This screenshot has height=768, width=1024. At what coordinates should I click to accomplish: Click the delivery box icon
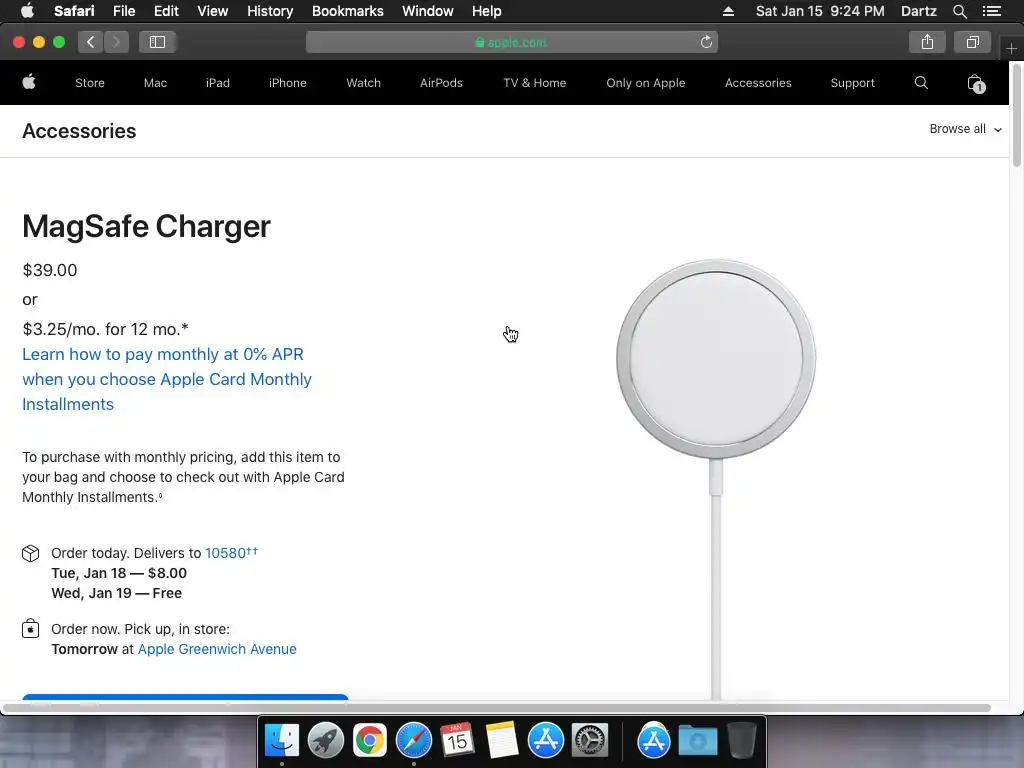pos(31,554)
